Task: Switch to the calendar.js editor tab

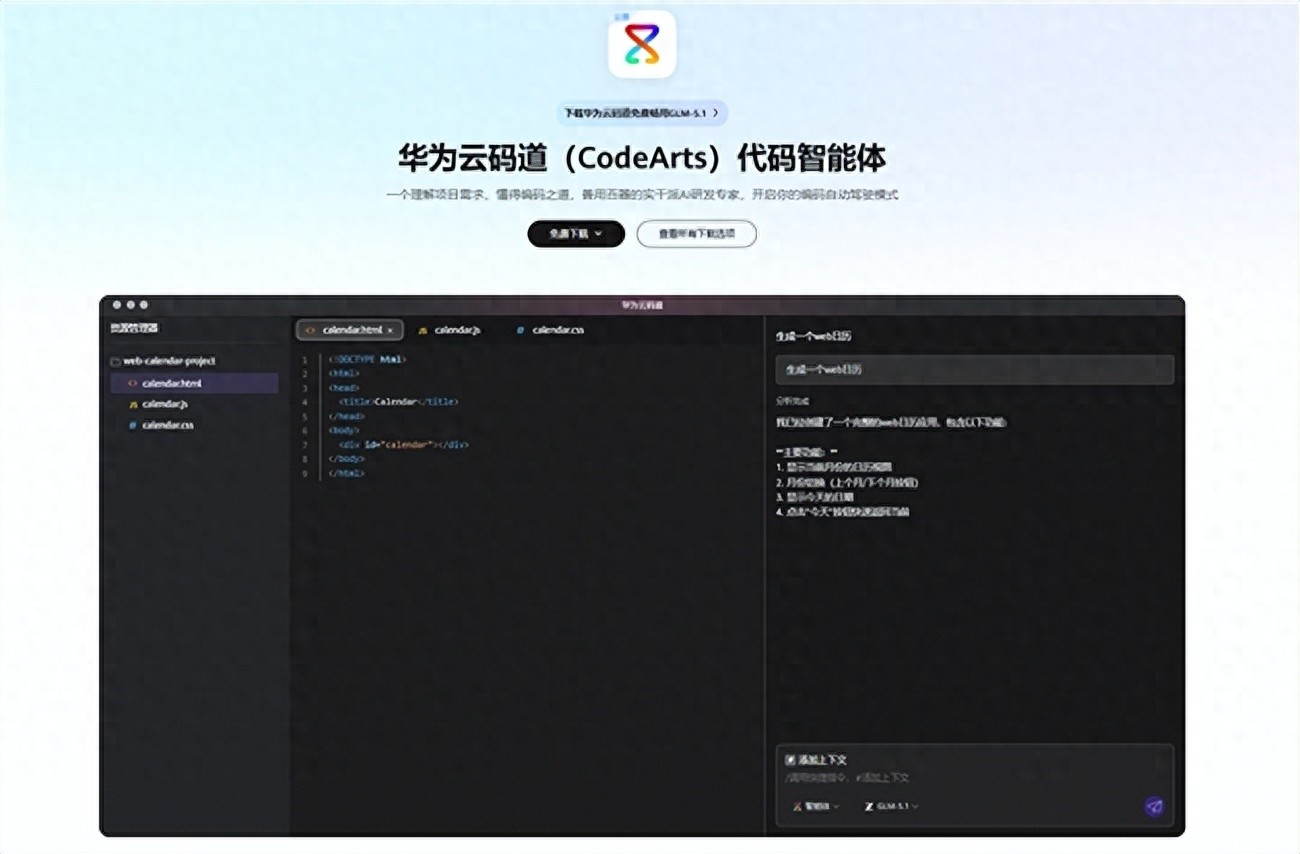Action: click(449, 330)
